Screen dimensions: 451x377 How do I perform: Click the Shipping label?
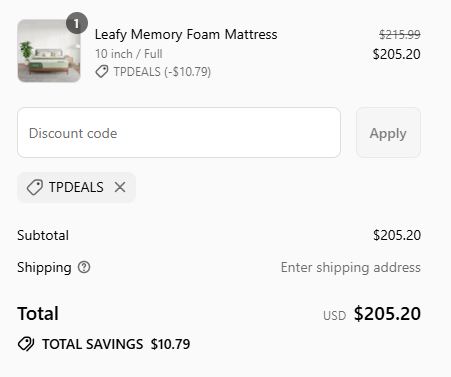pyautogui.click(x=44, y=268)
